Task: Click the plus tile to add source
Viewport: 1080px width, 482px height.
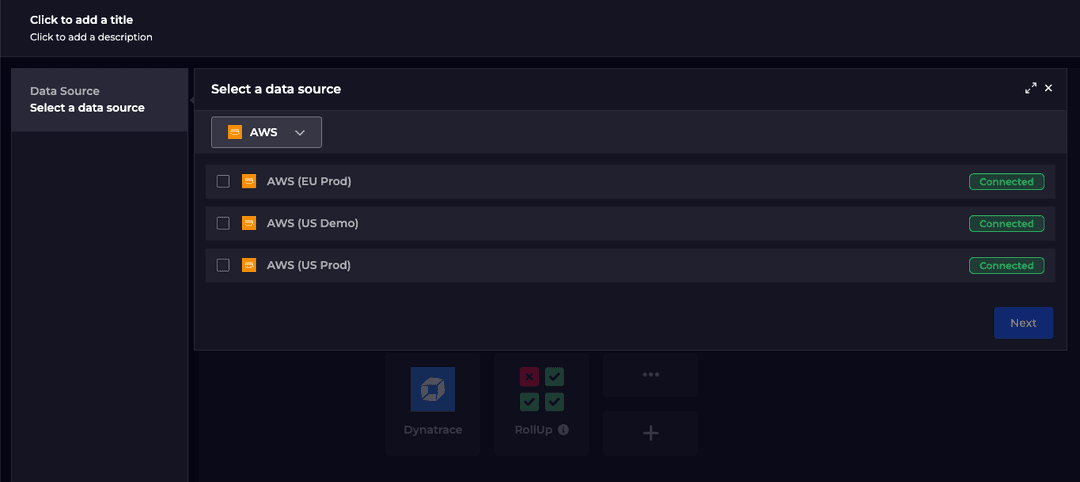Action: coord(650,433)
